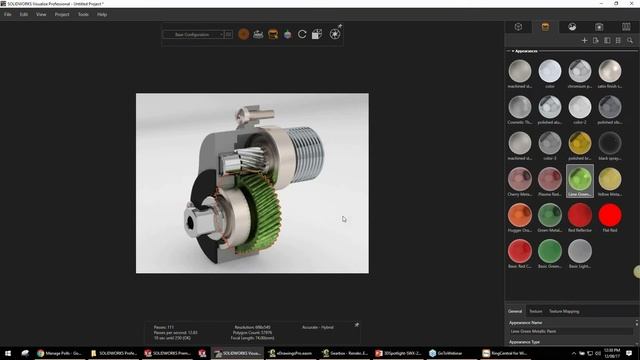The image size is (640, 360).
Task: Click the split panel view icon
Action: (x=607, y=40)
